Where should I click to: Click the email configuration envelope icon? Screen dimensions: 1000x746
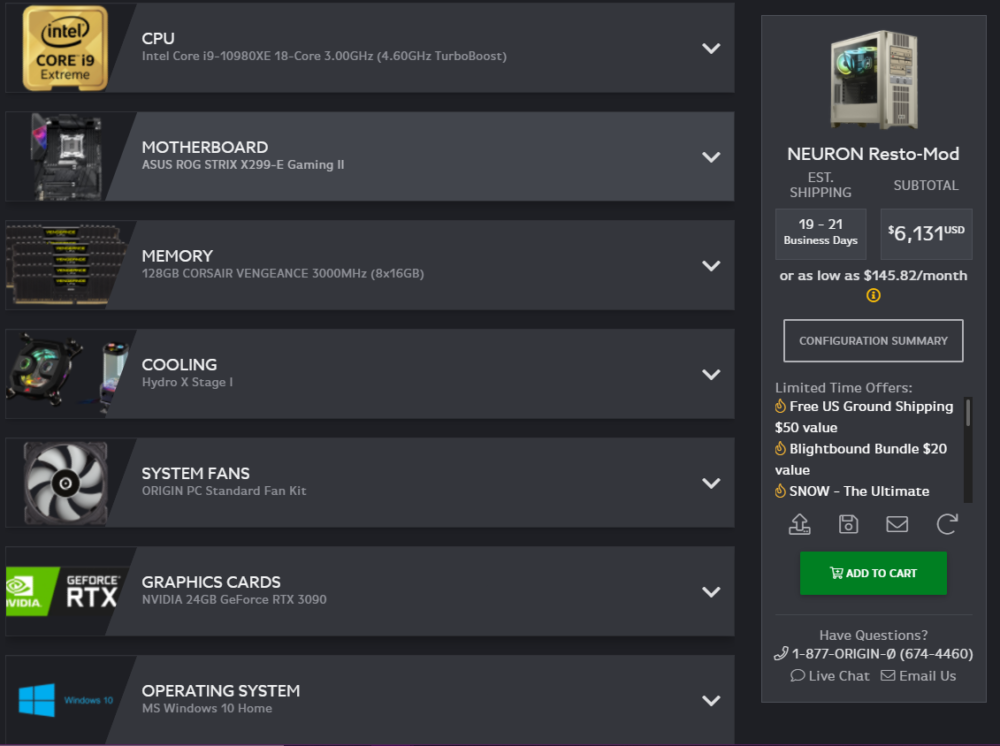click(897, 524)
